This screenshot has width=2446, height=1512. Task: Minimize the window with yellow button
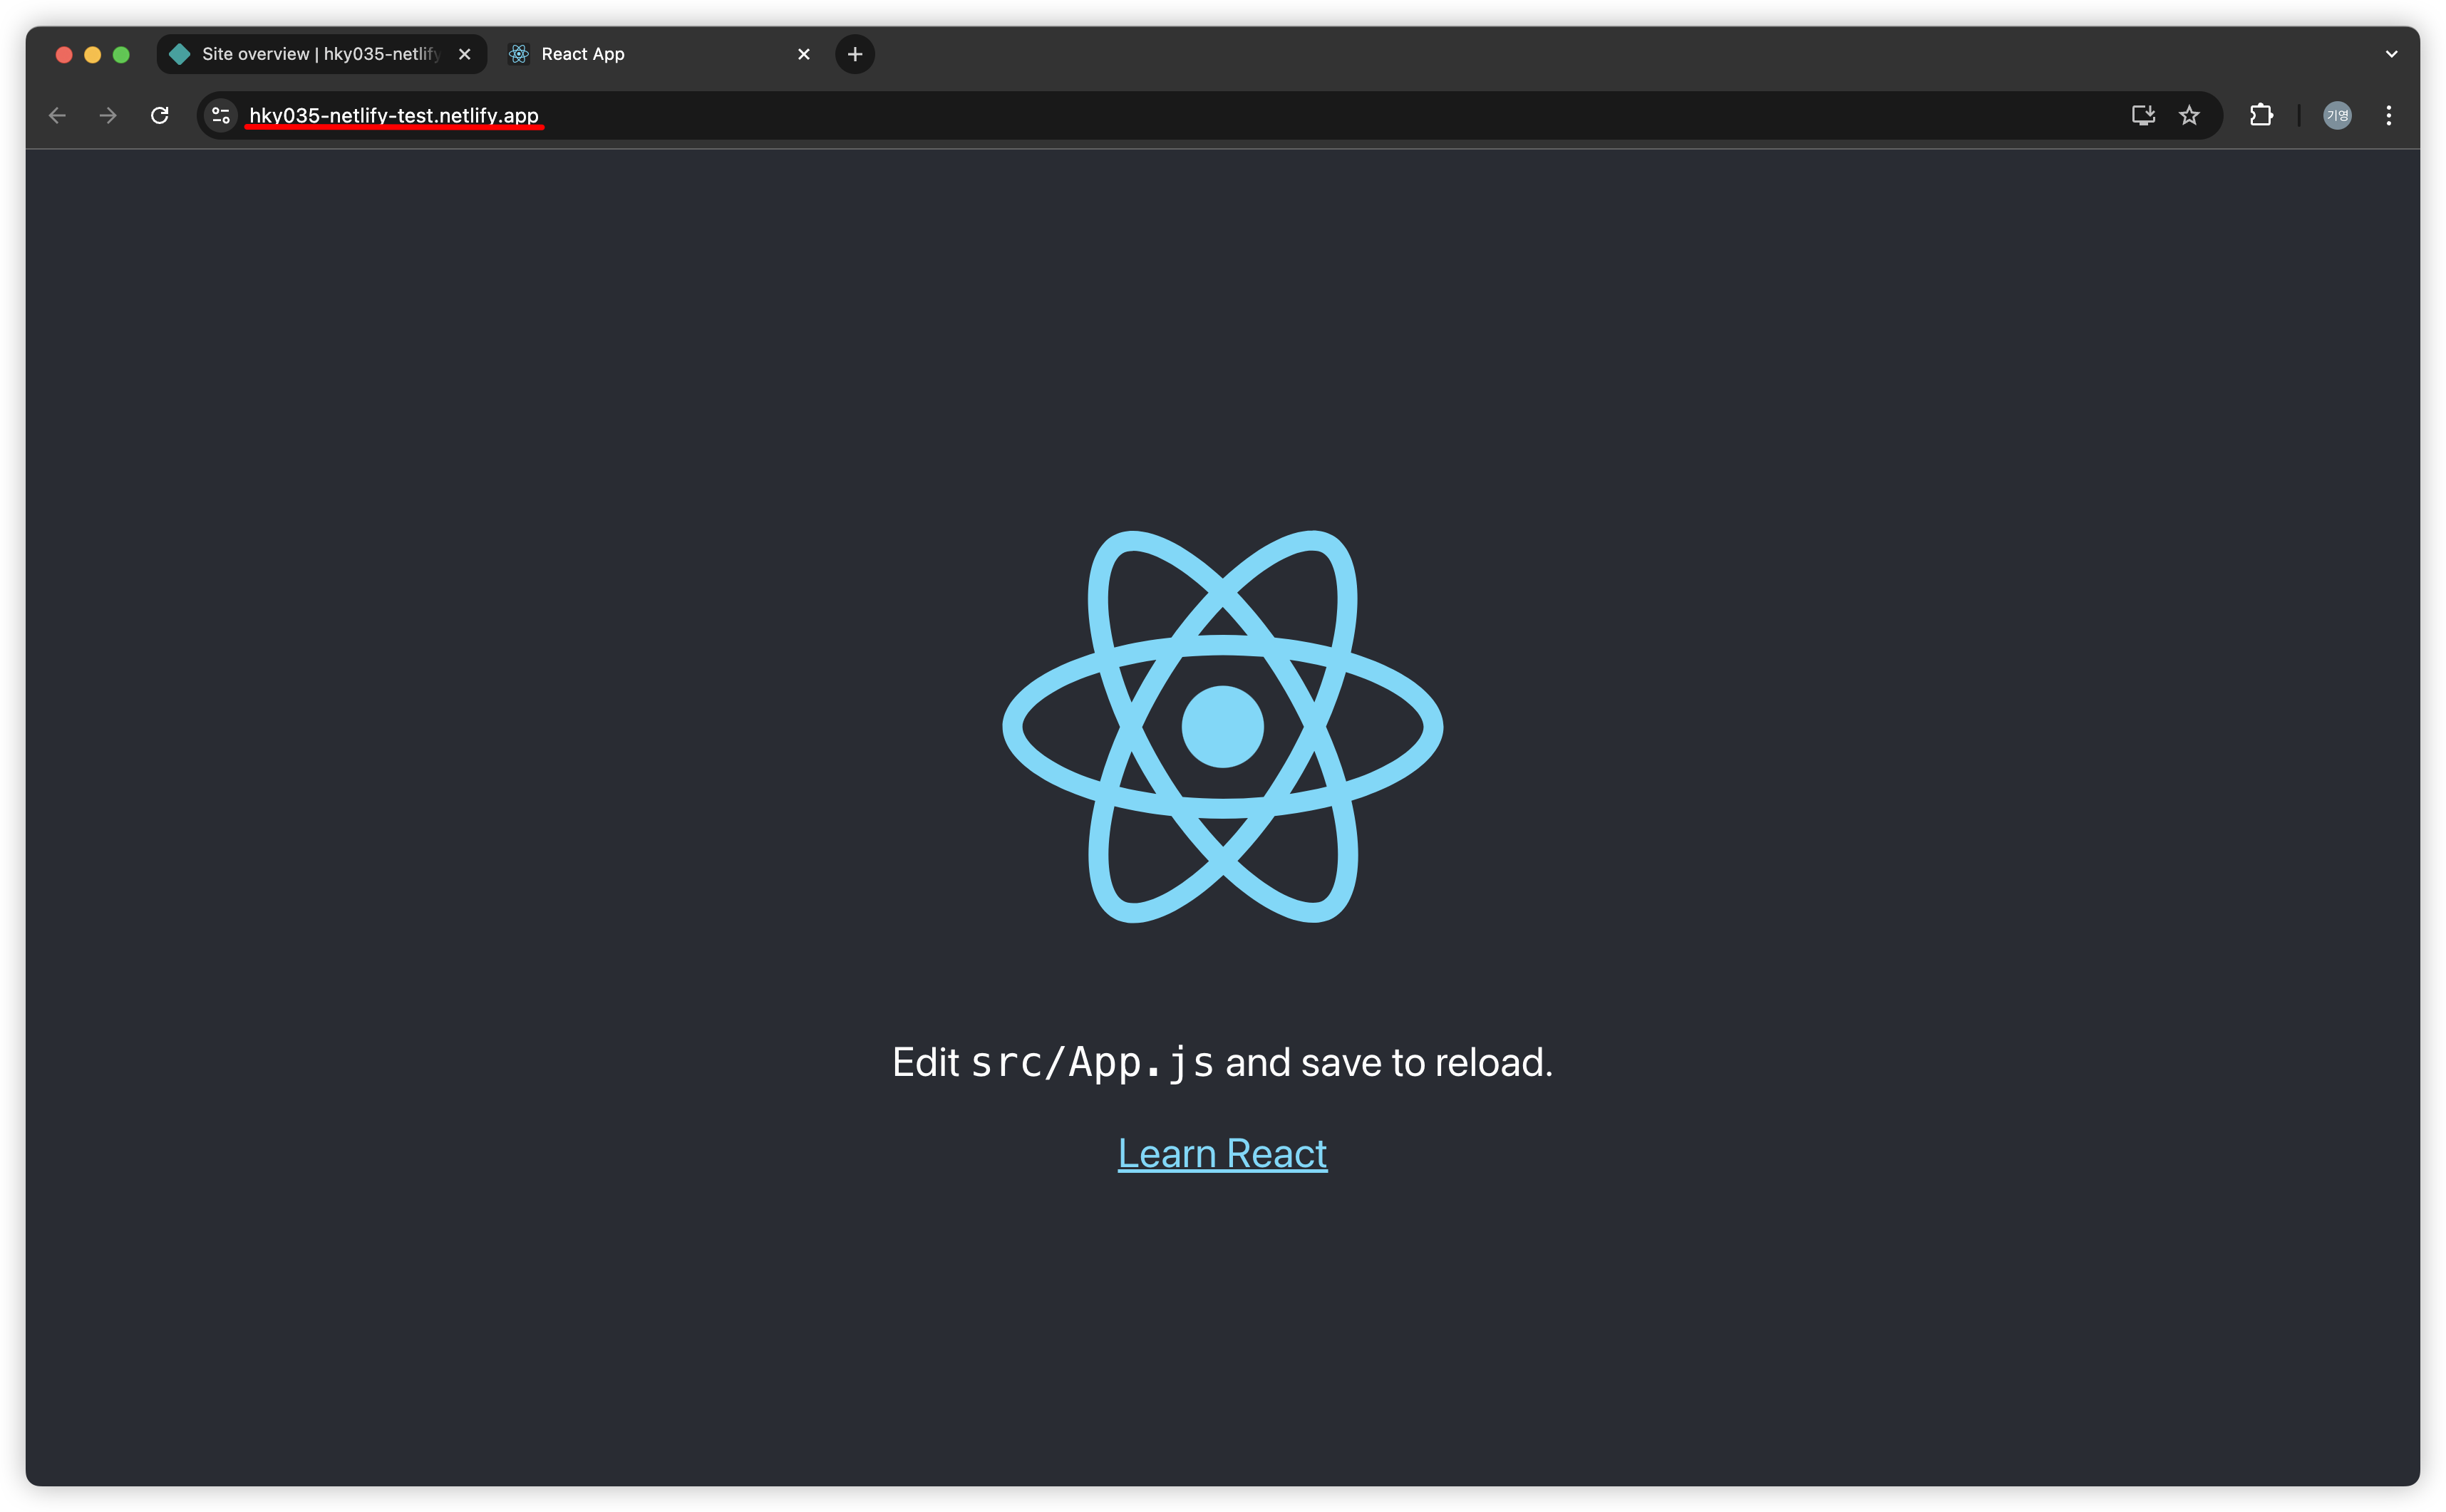click(x=93, y=55)
